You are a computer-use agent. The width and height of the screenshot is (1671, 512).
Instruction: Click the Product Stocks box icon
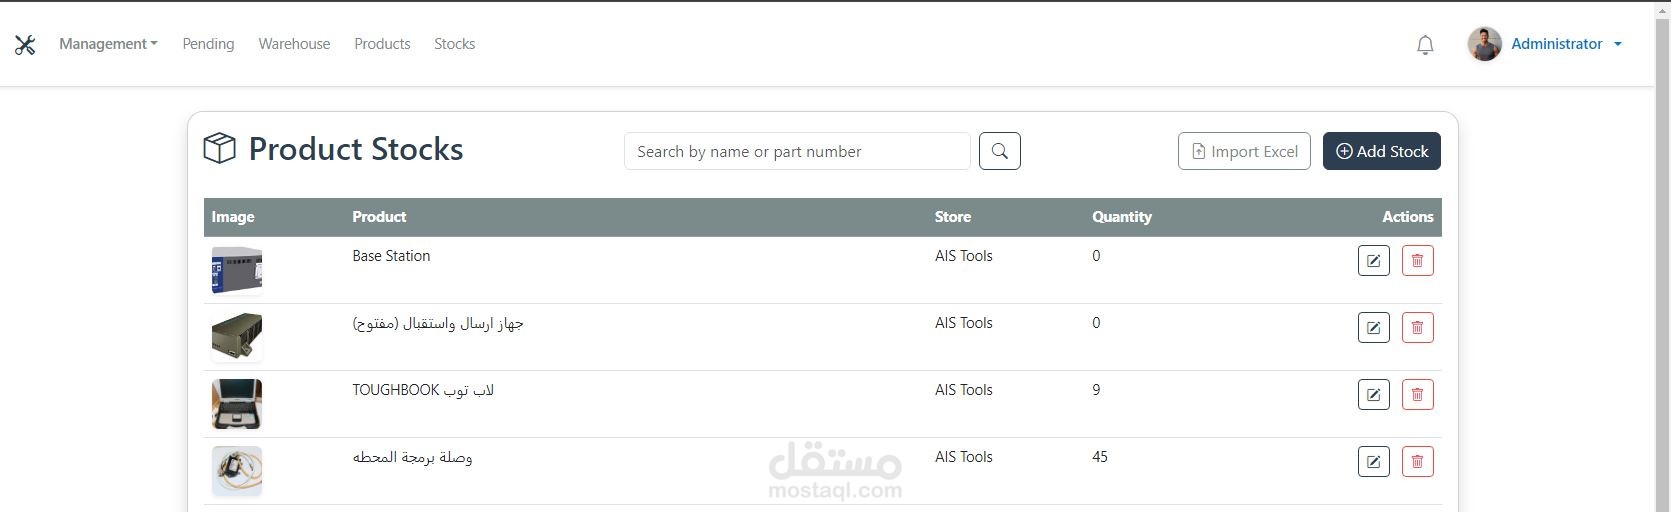[x=220, y=149]
